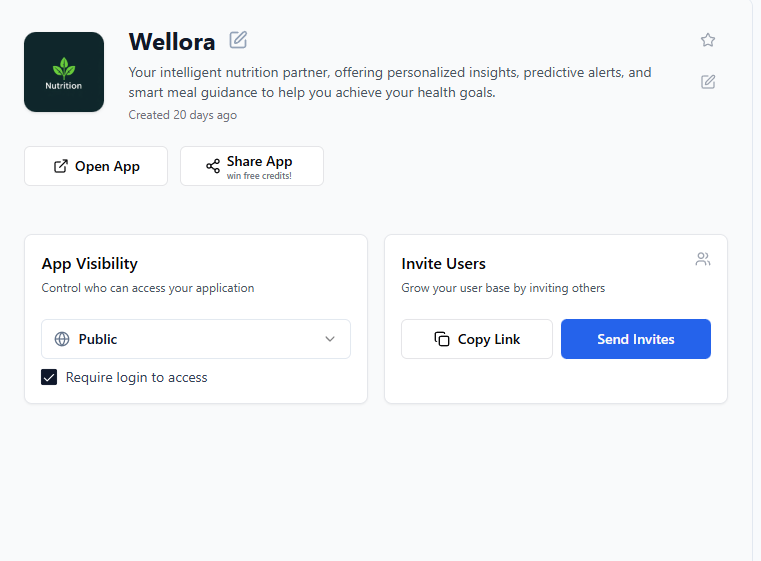
Task: Click the "Require login to access" label
Action: tap(137, 377)
